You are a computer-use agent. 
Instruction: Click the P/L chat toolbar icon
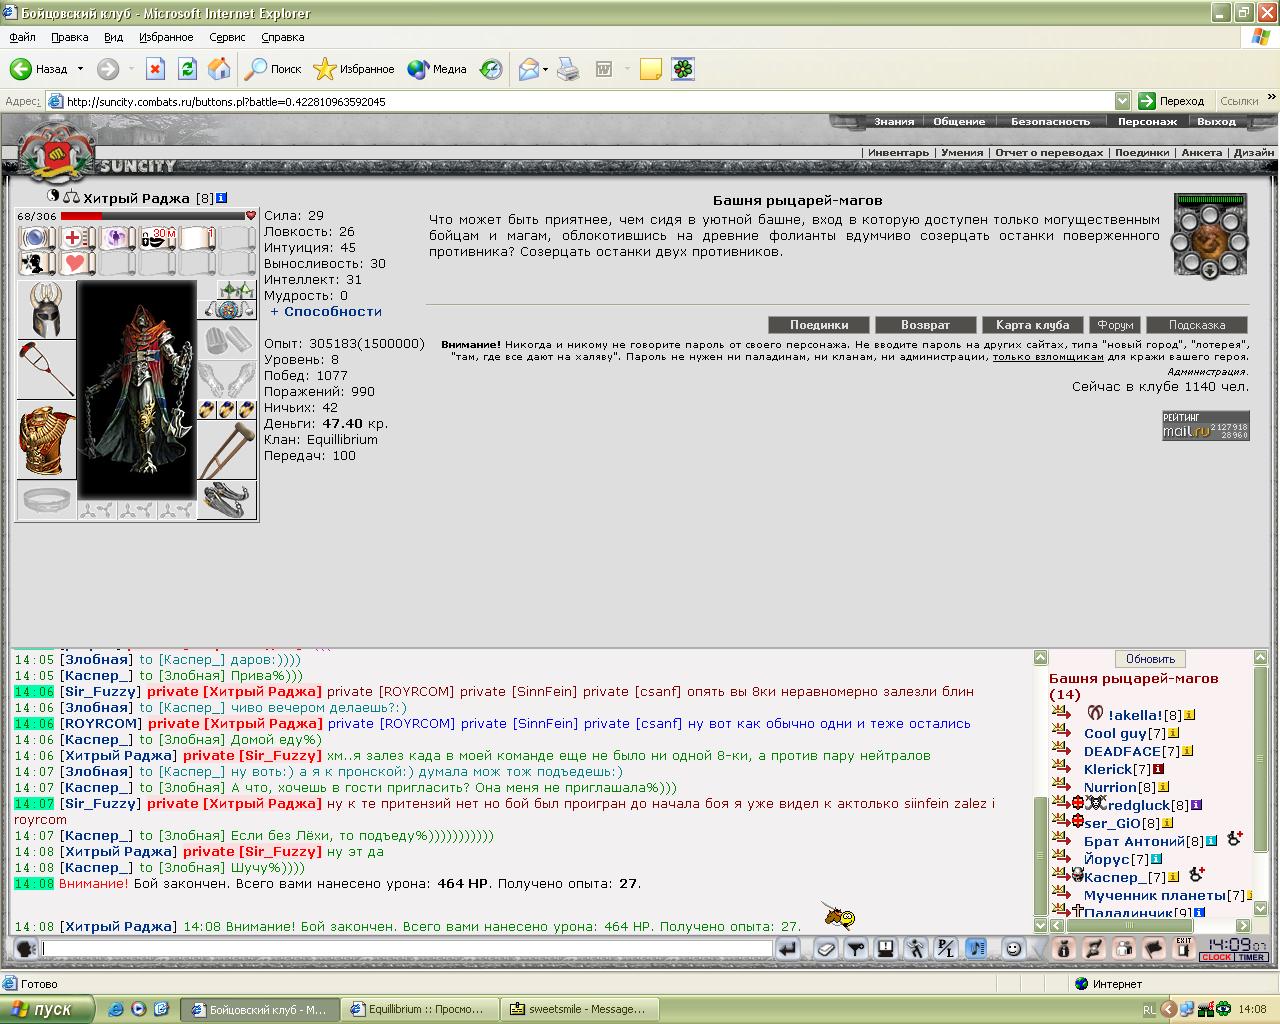[x=945, y=949]
